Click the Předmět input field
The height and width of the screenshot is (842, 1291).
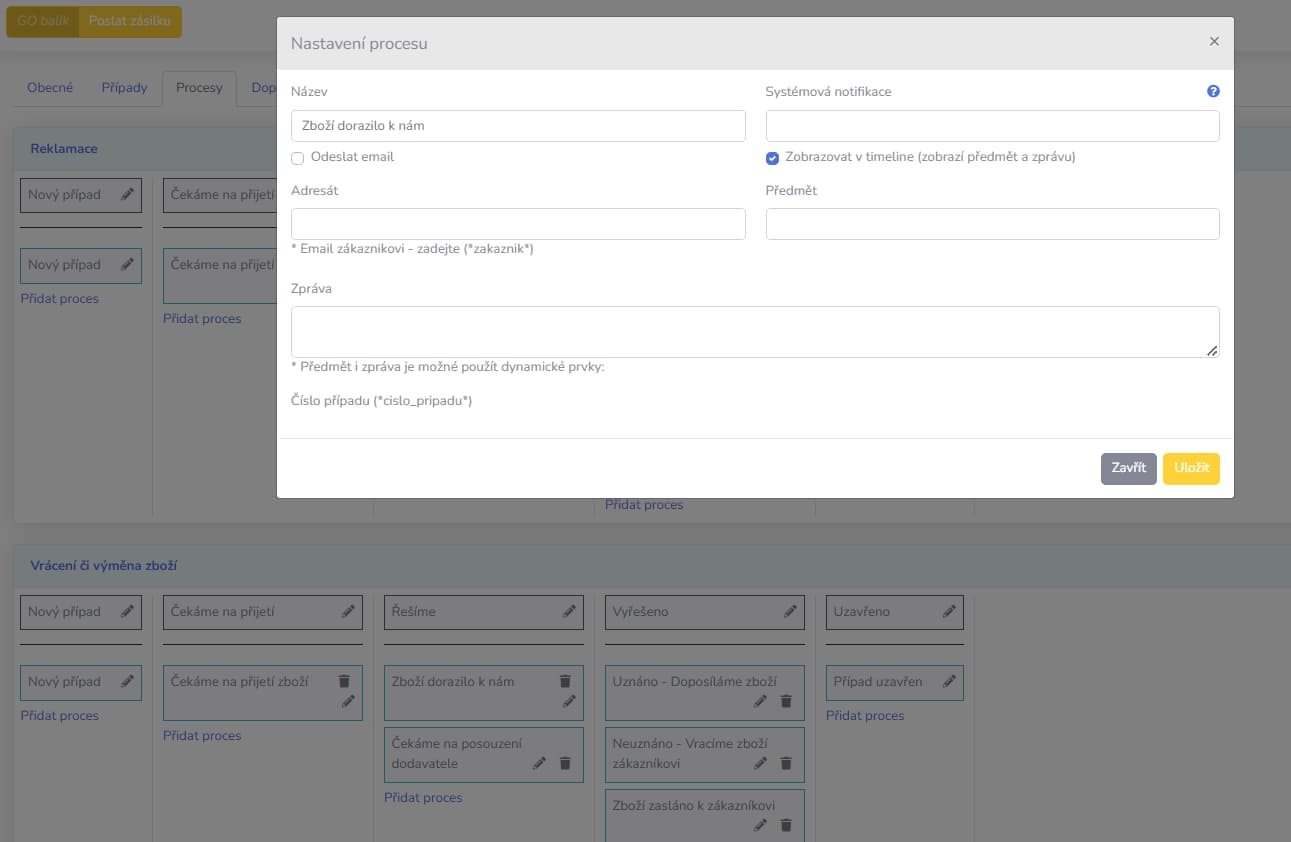[x=992, y=224]
